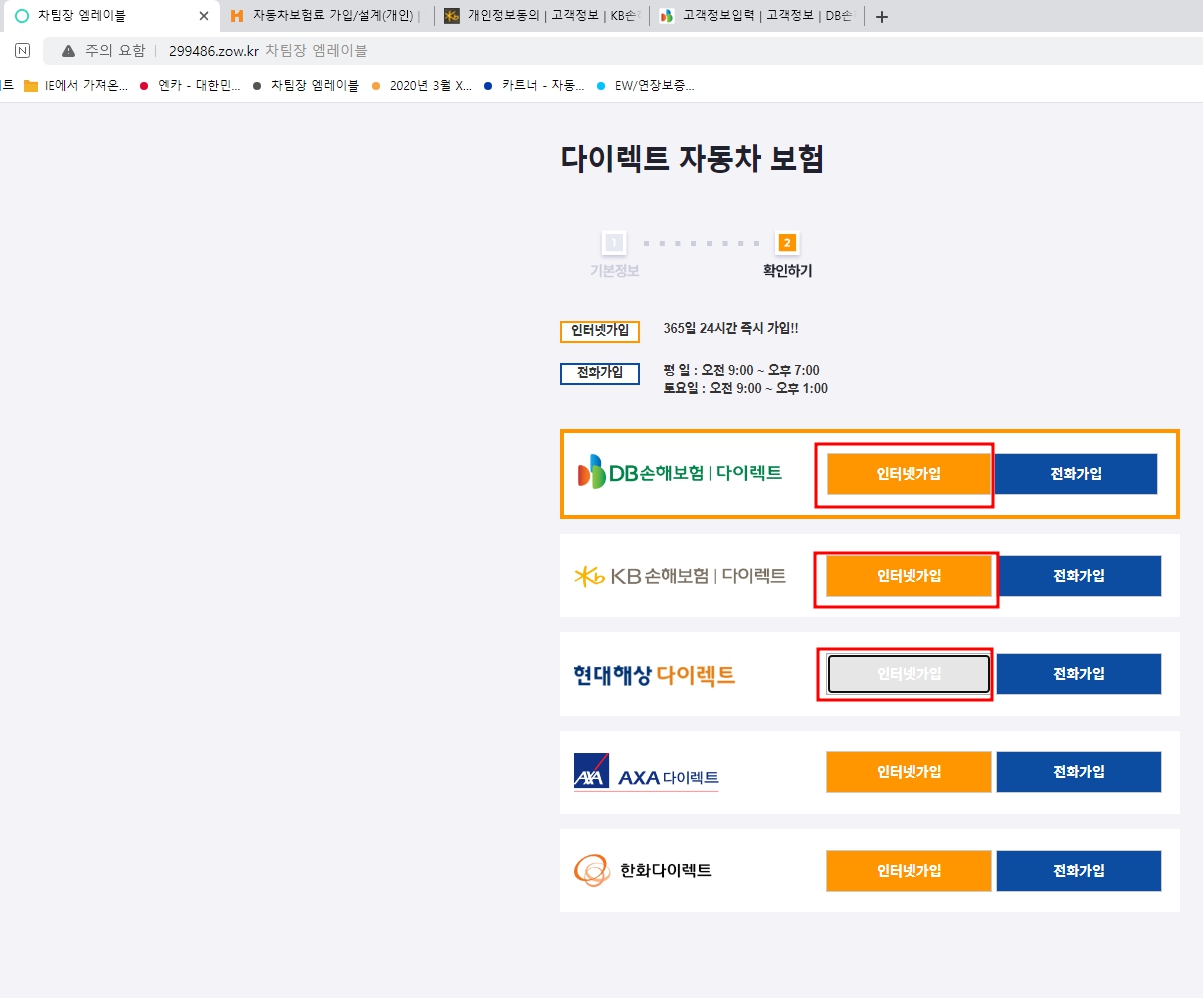This screenshot has width=1203, height=998.
Task: Click the 주의 요함 security warning icon
Action: (x=68, y=50)
